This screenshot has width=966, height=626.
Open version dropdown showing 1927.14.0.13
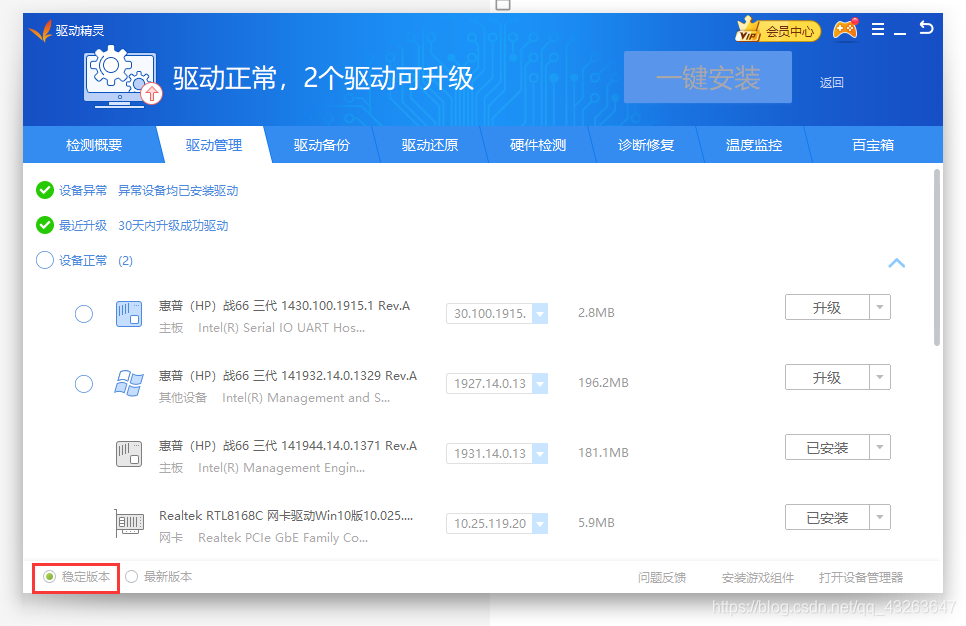click(x=540, y=383)
